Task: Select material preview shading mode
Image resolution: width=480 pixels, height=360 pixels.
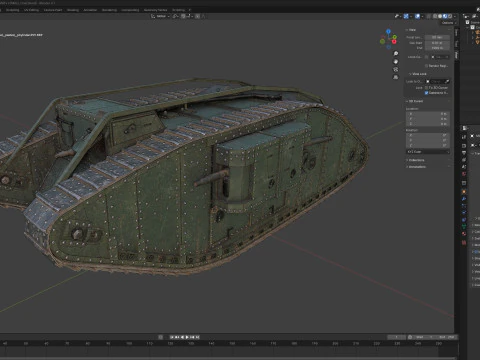Action: [x=445, y=16]
